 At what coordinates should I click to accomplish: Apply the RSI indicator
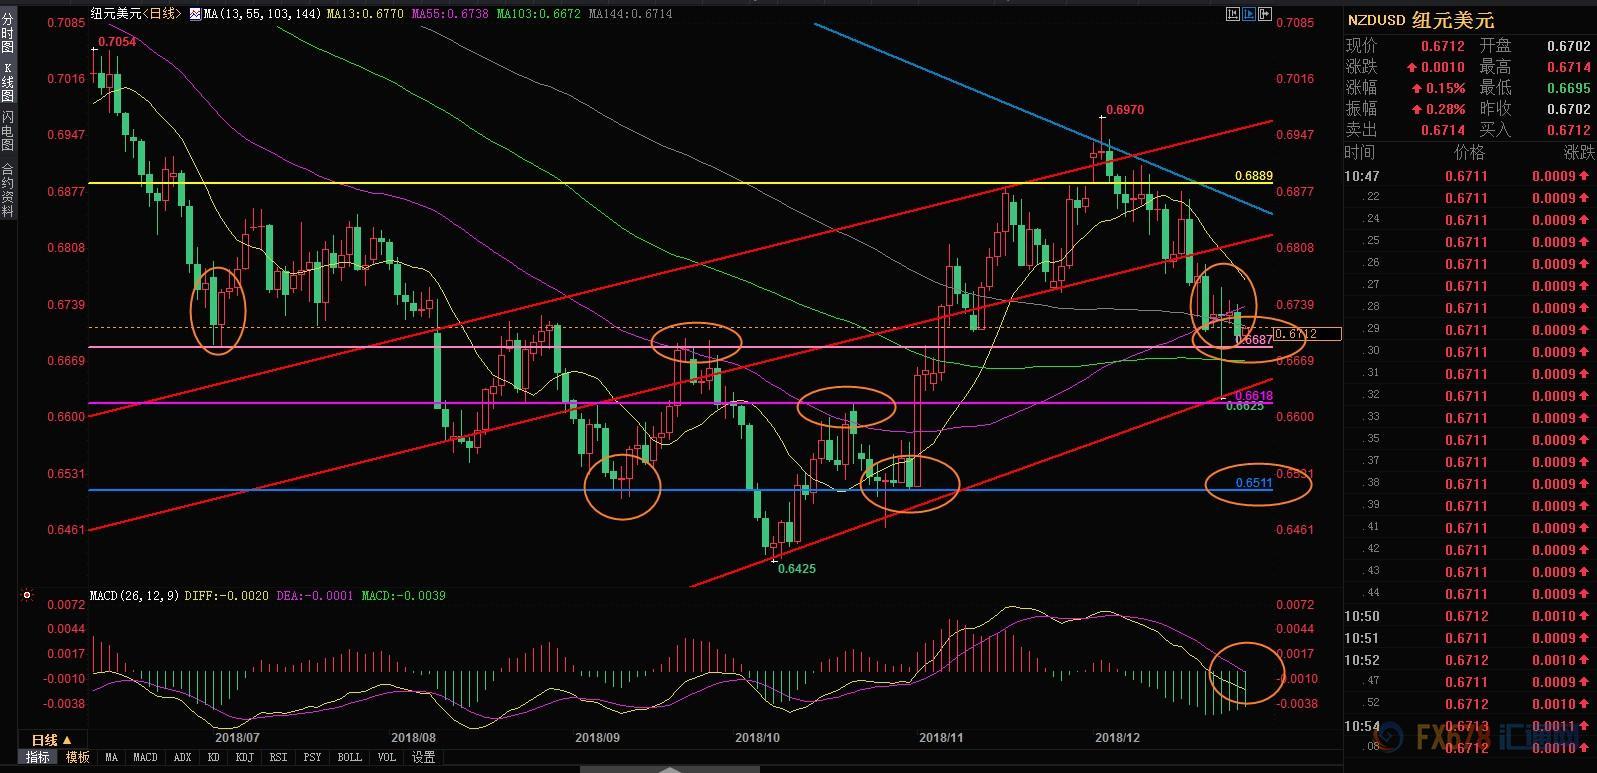(279, 758)
